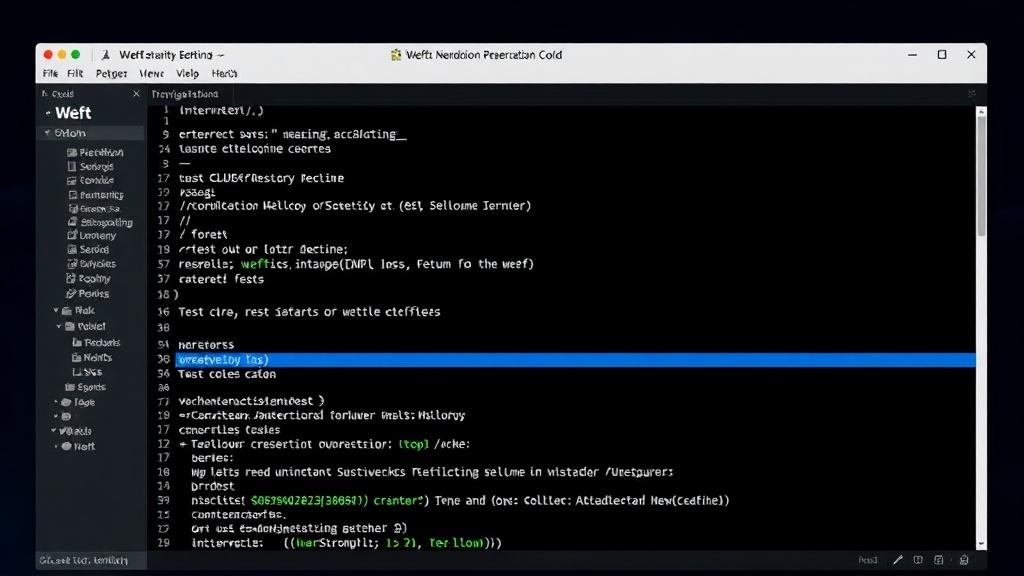Click the folder icon beside Rlak
The width and height of the screenshot is (1024, 576).
coord(67,311)
